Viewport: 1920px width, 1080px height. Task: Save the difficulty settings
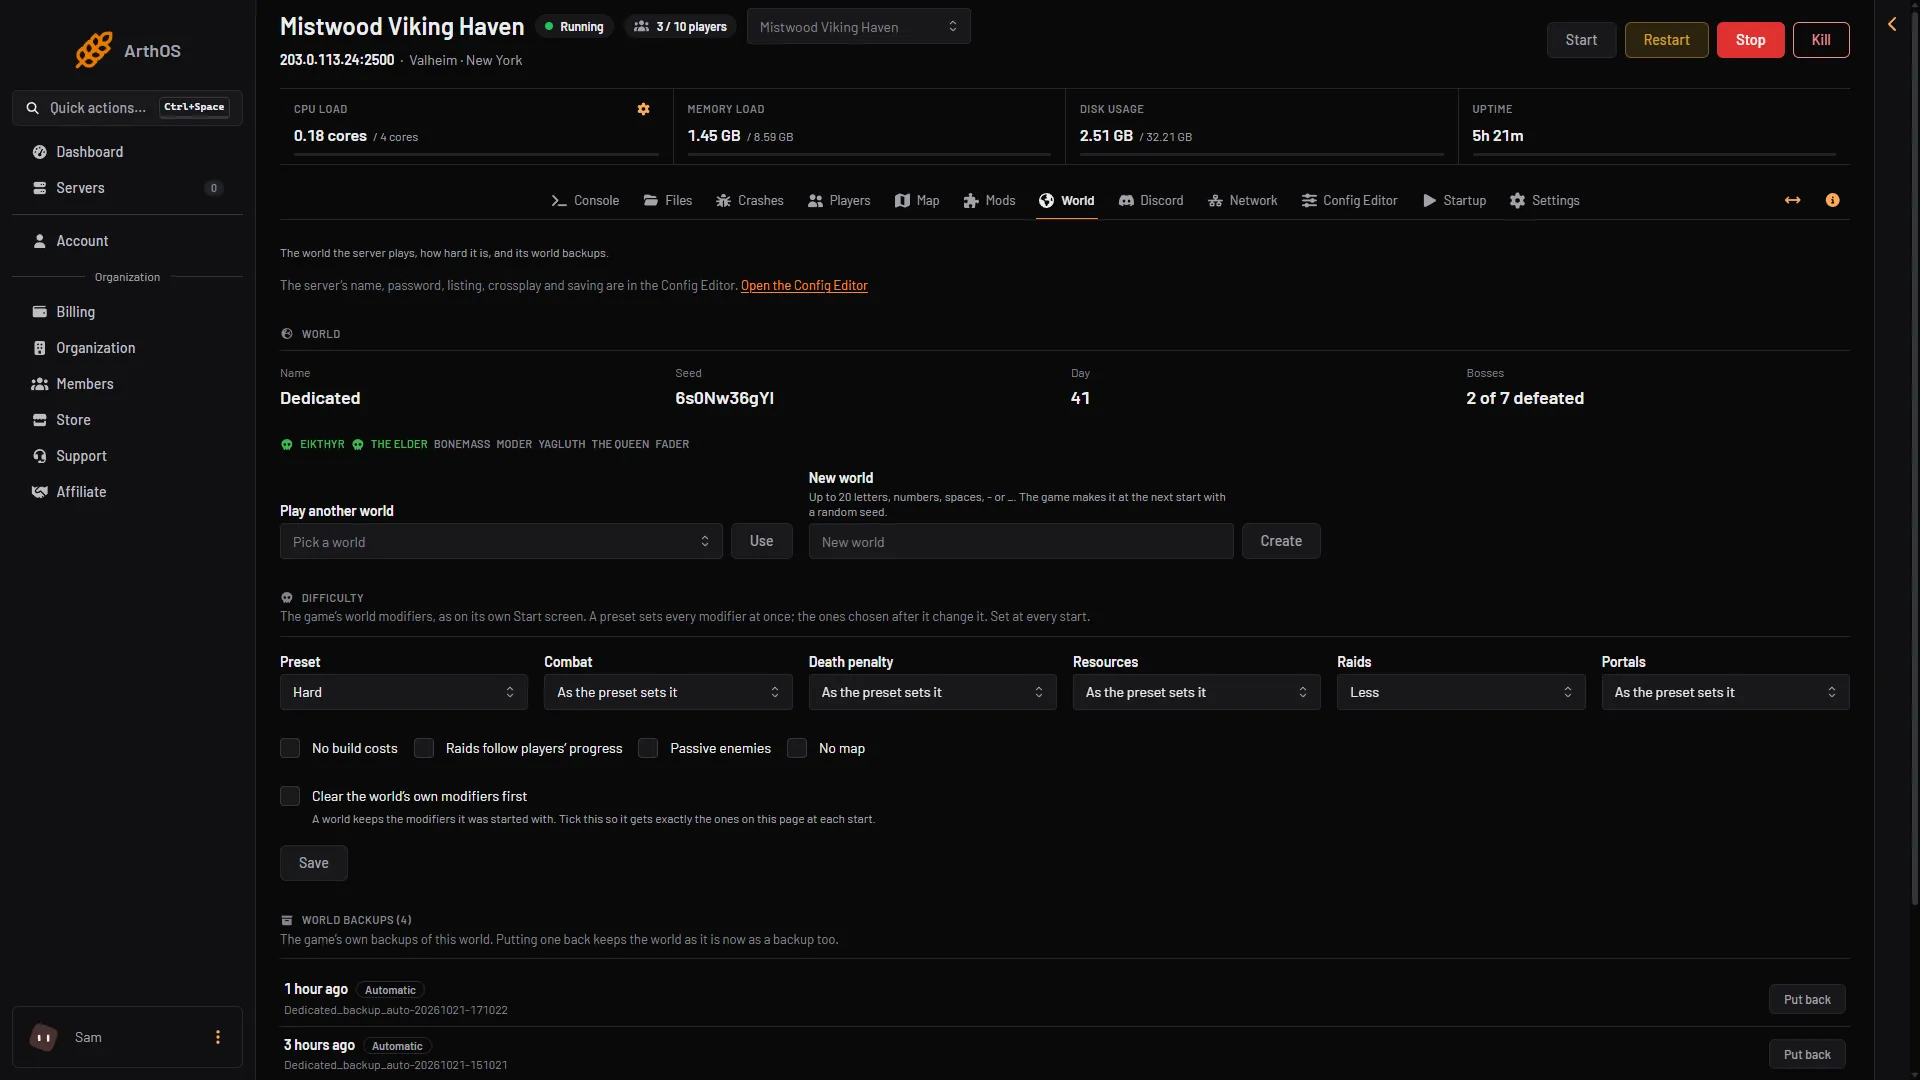point(313,863)
